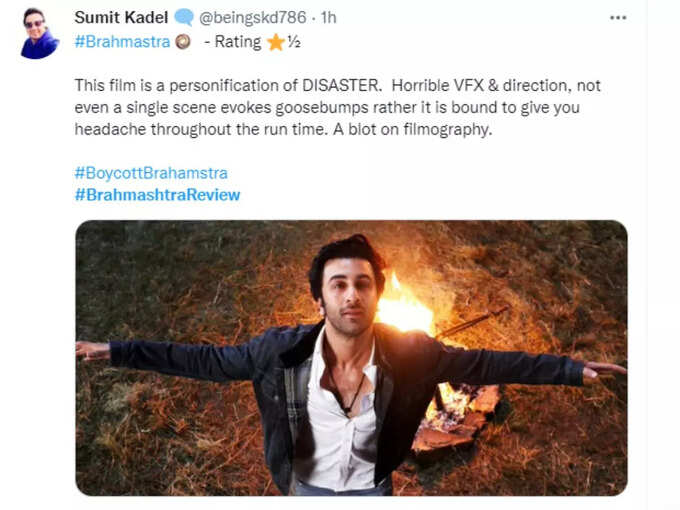Open the tweet via the 1h timestamp

[329, 17]
